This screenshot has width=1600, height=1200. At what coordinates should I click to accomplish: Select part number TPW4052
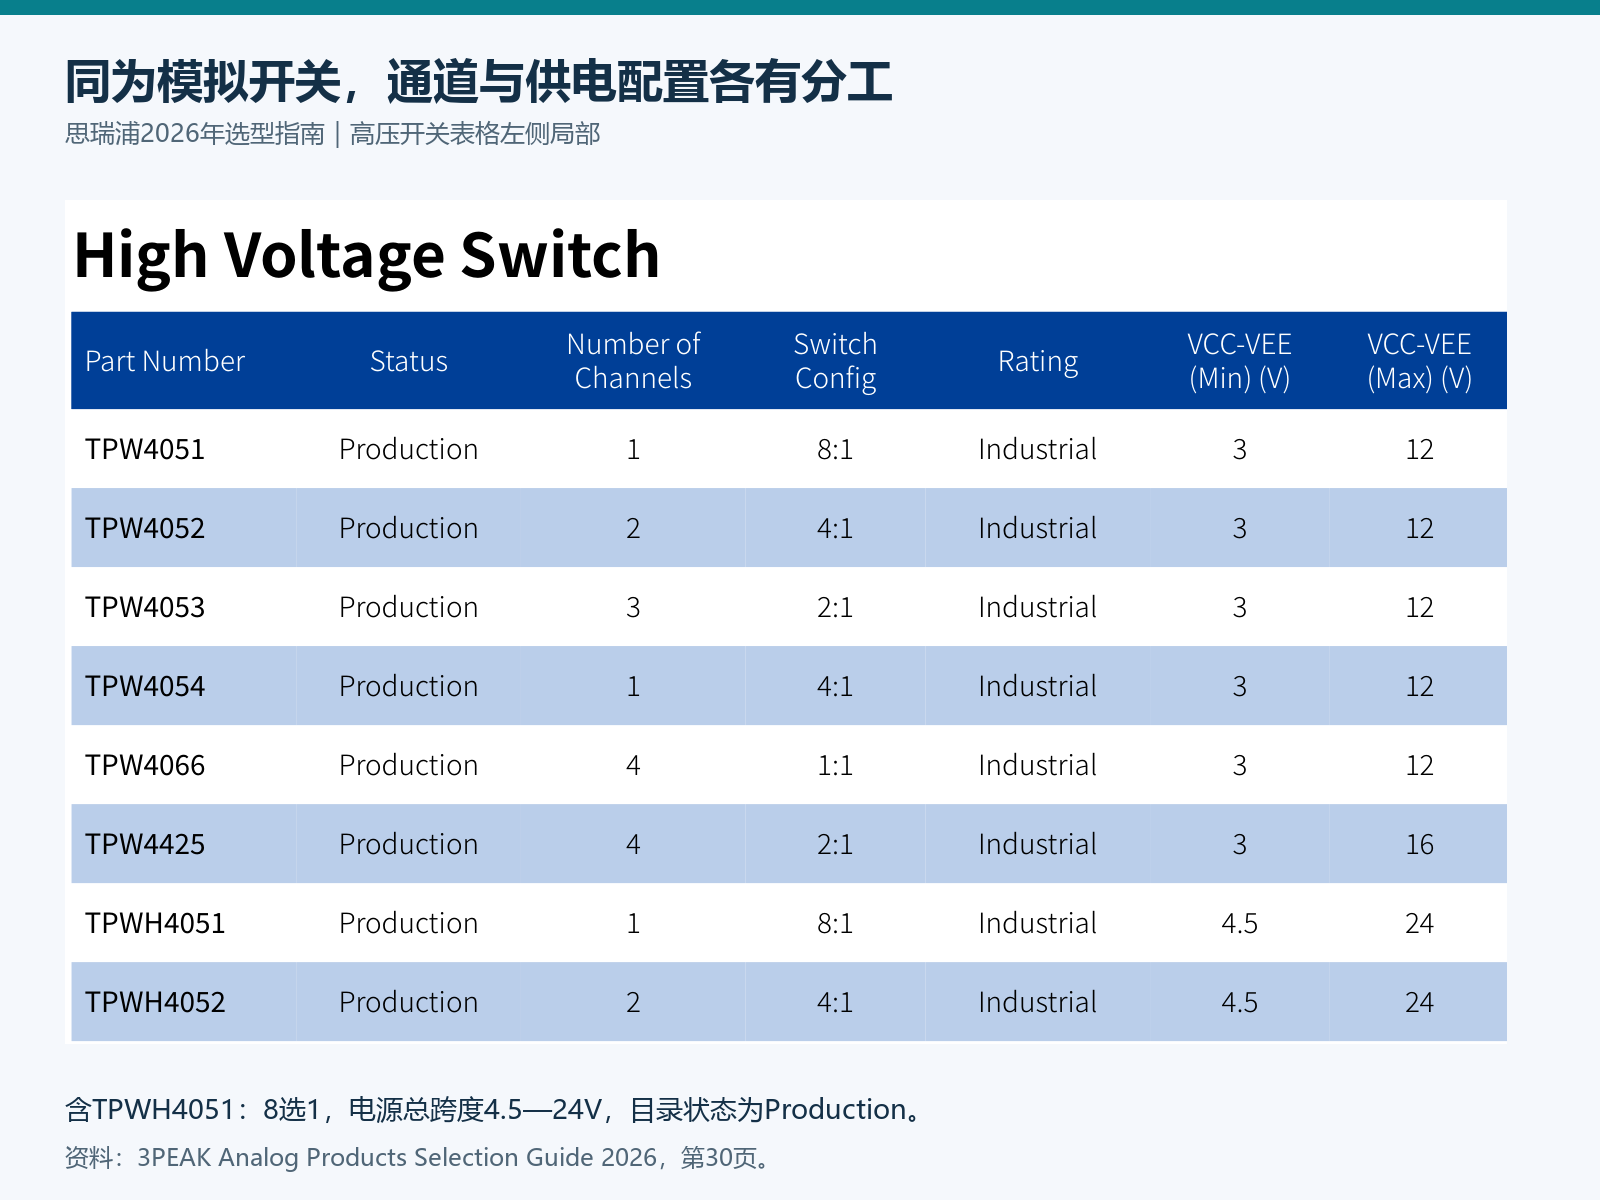pos(145,528)
